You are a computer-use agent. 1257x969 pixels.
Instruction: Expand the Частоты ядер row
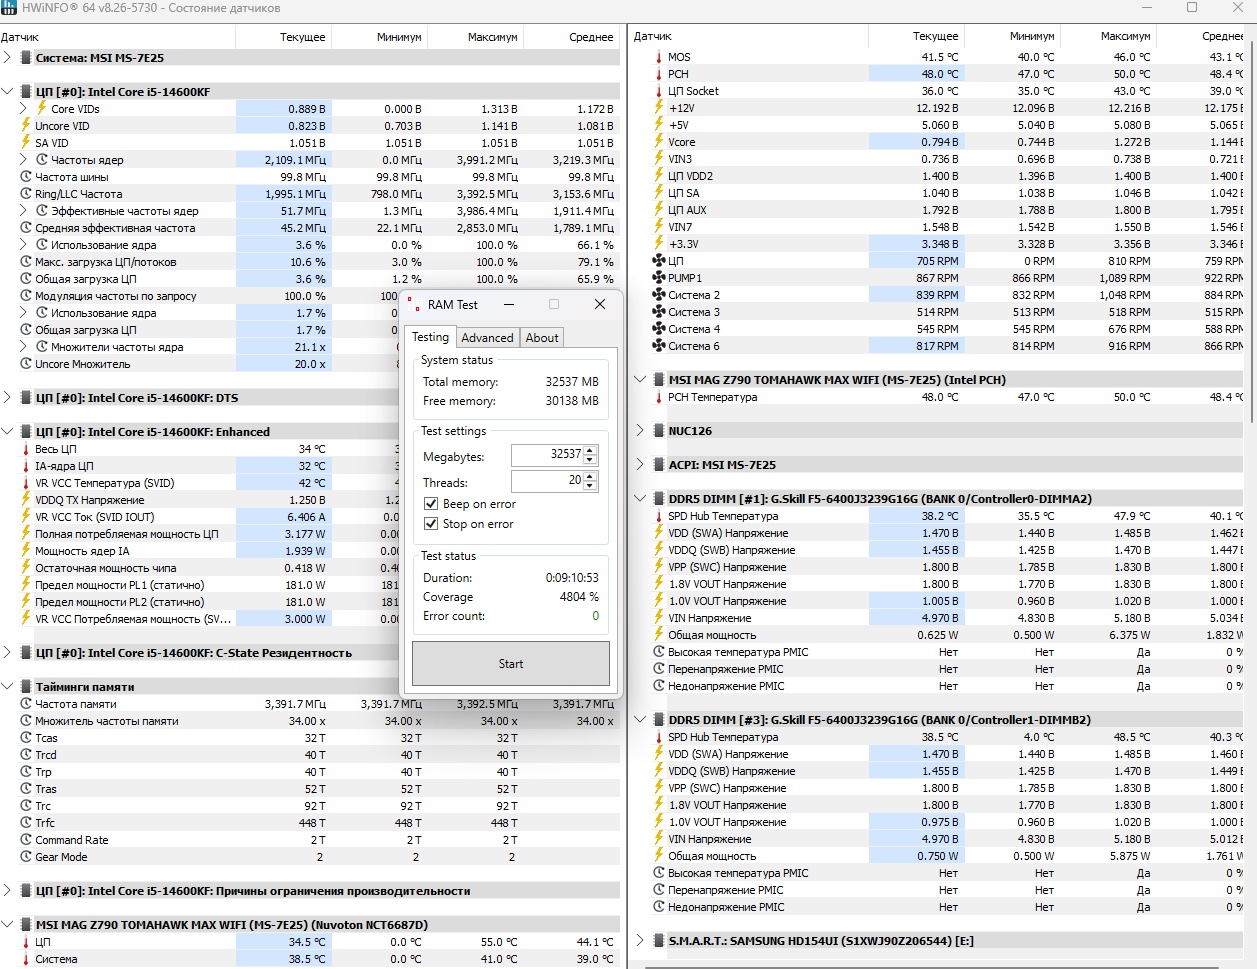click(24, 160)
